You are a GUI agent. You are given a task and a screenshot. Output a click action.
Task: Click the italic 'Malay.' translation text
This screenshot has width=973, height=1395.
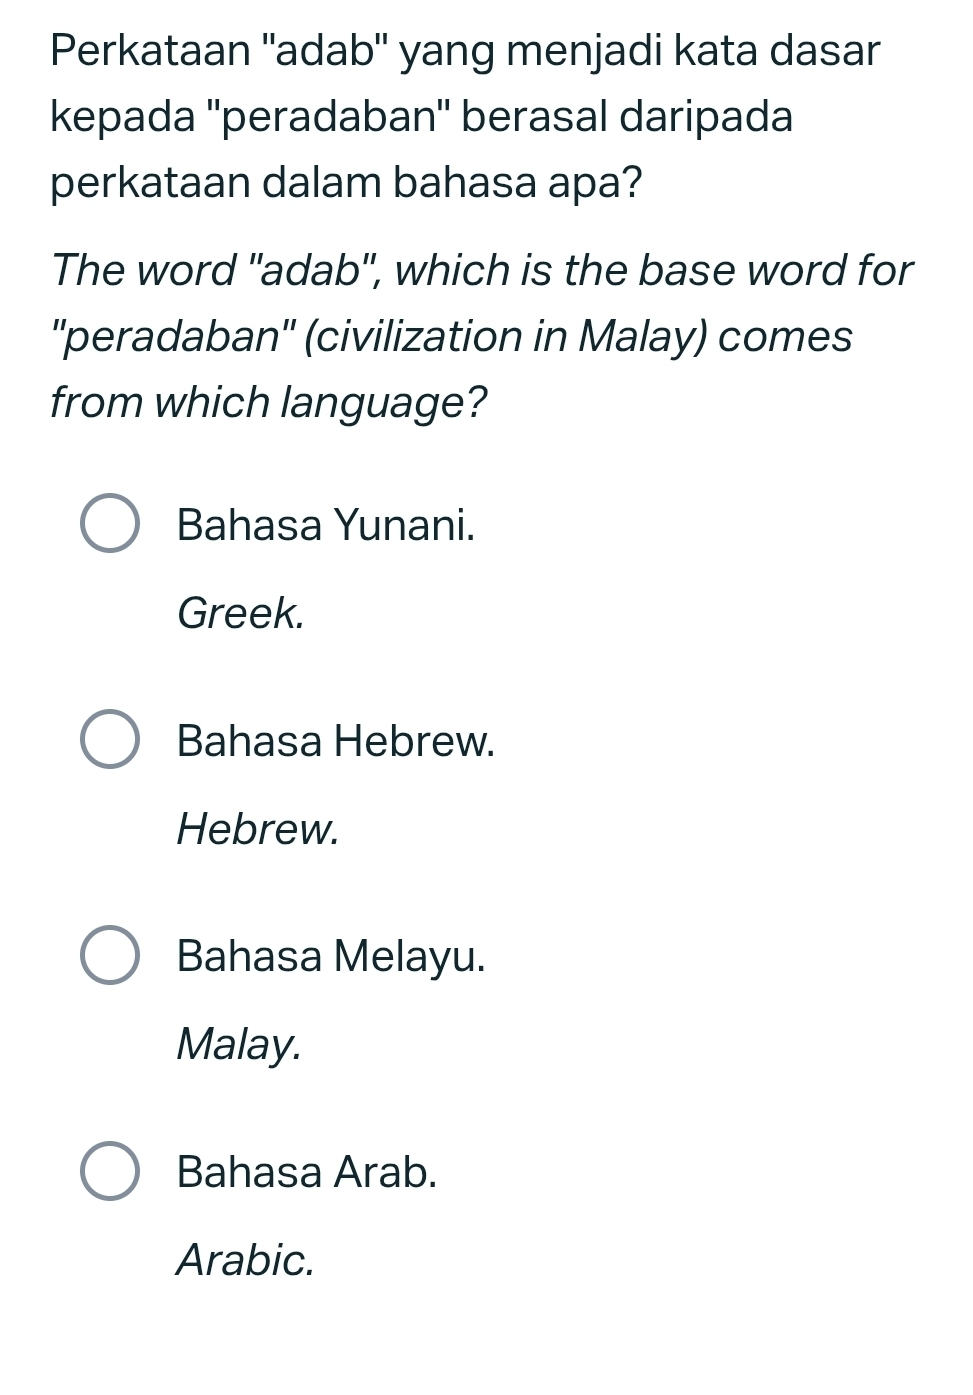tap(238, 1044)
